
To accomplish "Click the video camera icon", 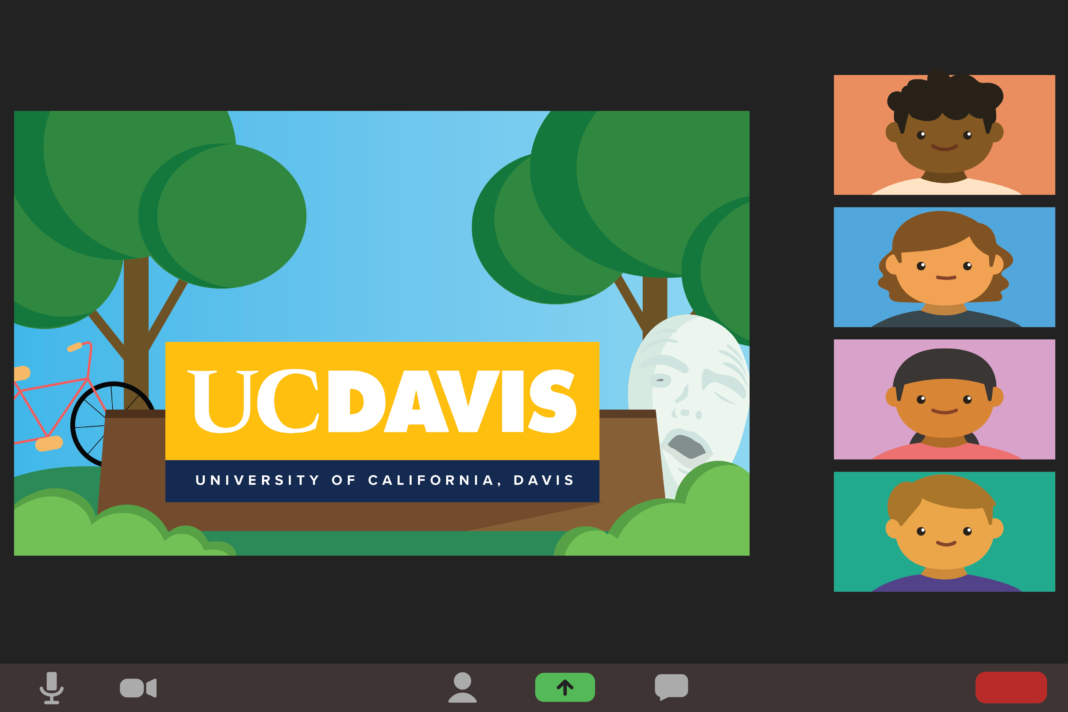I will (x=137, y=686).
